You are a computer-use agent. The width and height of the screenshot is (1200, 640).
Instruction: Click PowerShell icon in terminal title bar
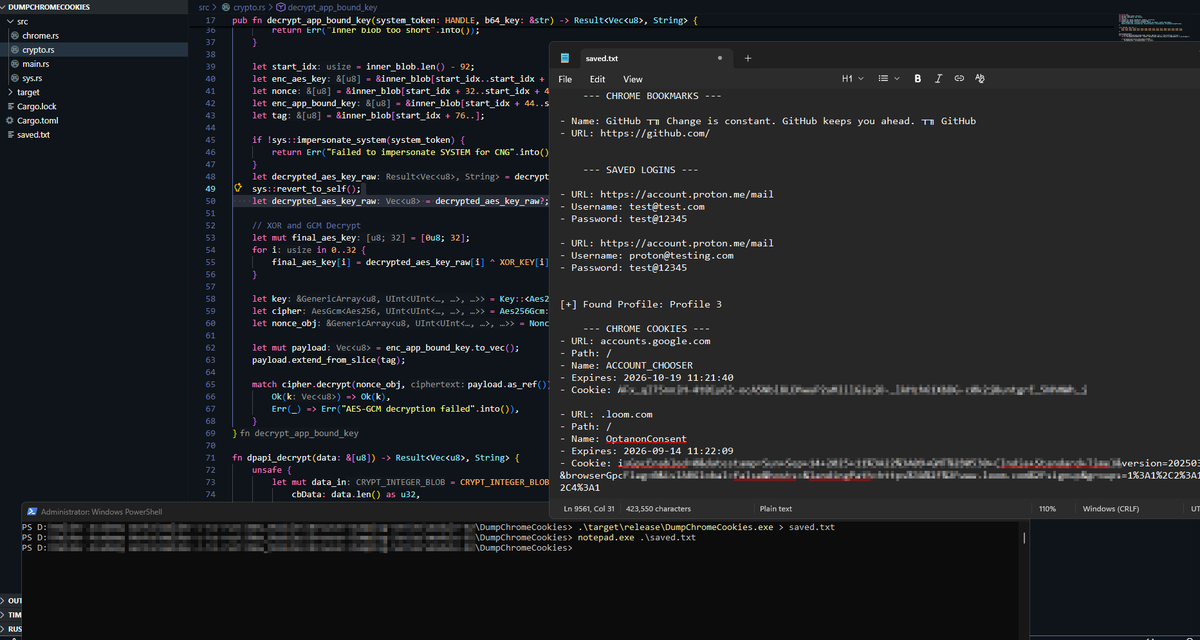(x=32, y=510)
